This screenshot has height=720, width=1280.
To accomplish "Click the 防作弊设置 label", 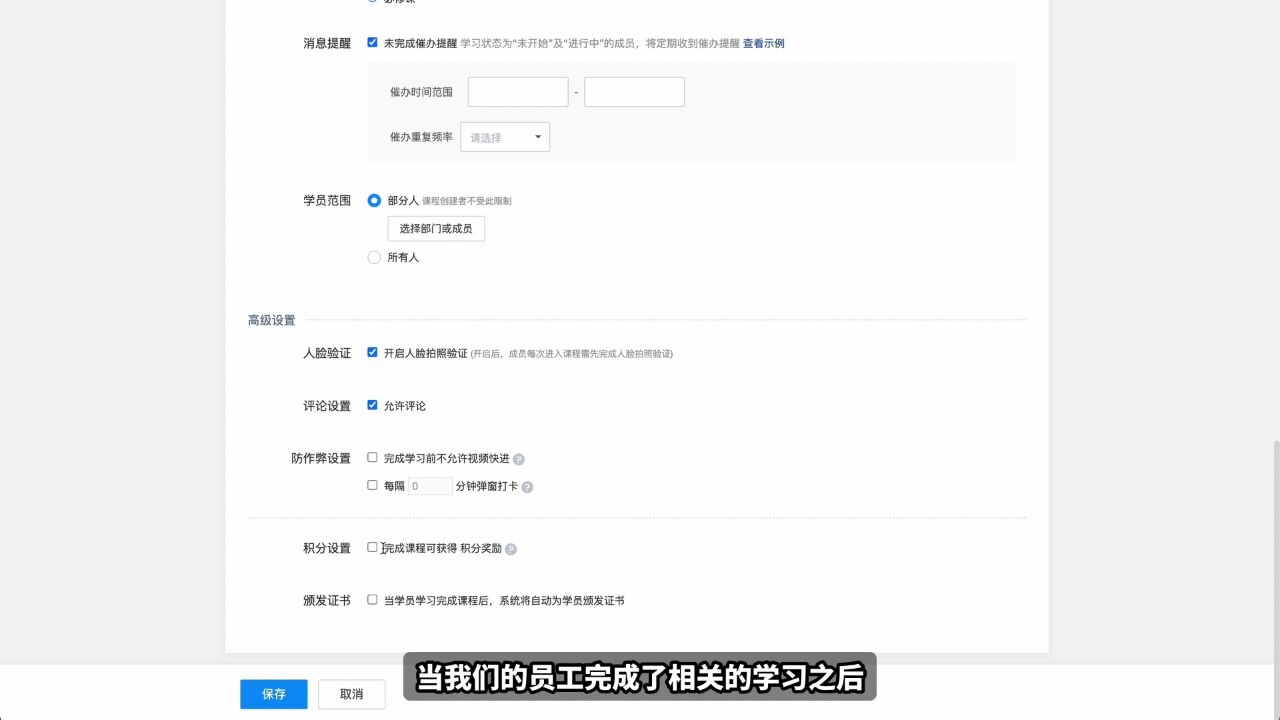I will point(321,458).
